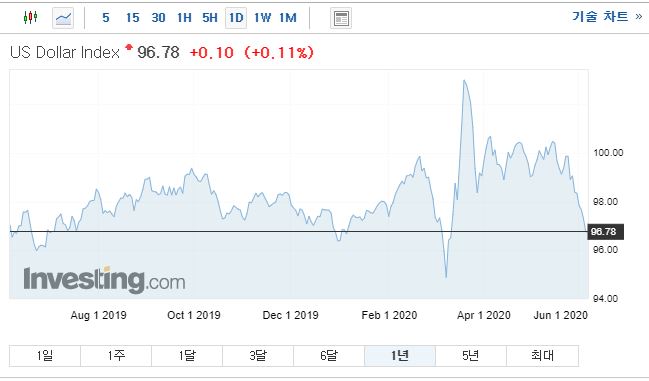Viewport: 649px width, 381px height.
Task: Show the 1일 time range
Action: point(45,356)
